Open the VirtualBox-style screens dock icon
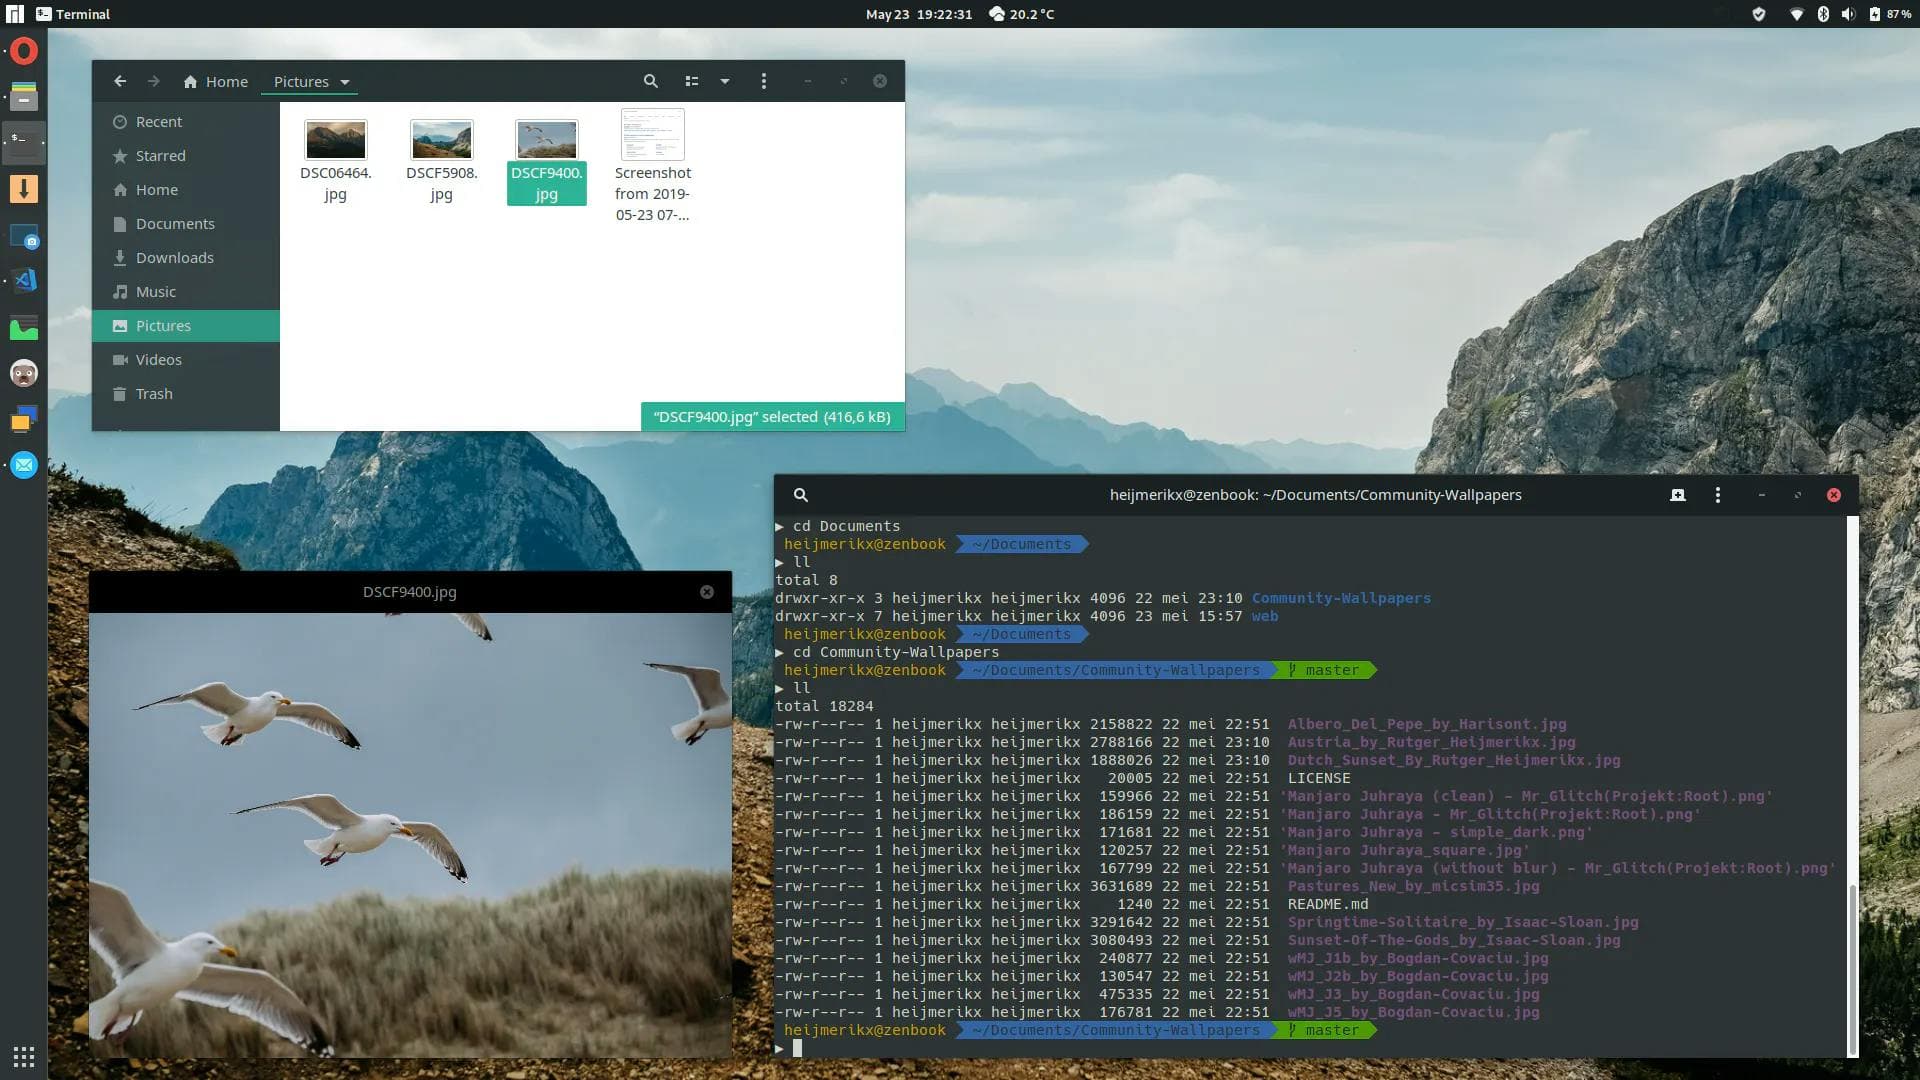This screenshot has width=1920, height=1080. click(24, 419)
